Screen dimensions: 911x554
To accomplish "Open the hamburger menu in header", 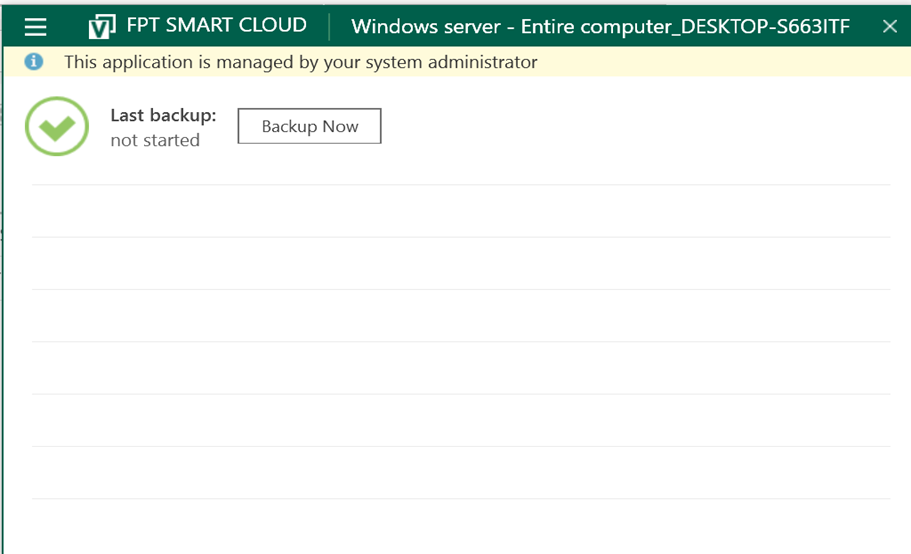I will point(36,26).
